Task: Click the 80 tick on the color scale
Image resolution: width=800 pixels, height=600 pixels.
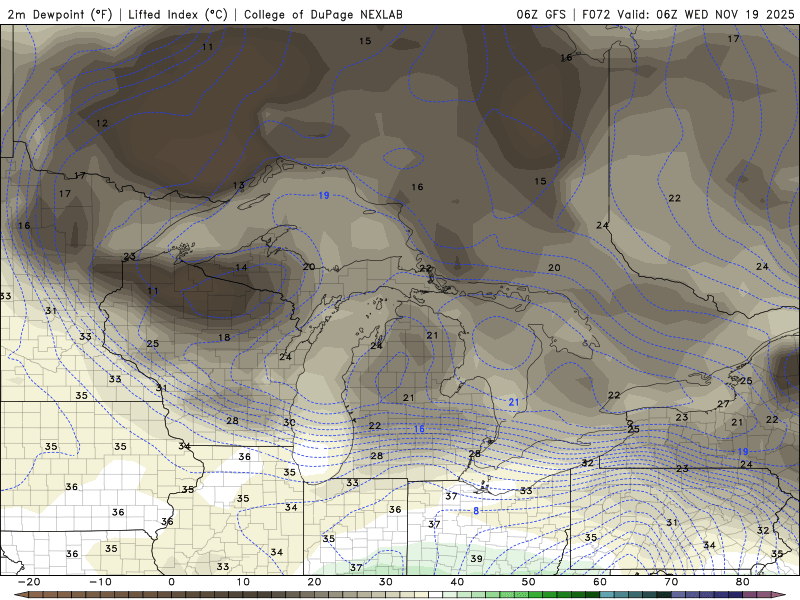Action: click(743, 582)
